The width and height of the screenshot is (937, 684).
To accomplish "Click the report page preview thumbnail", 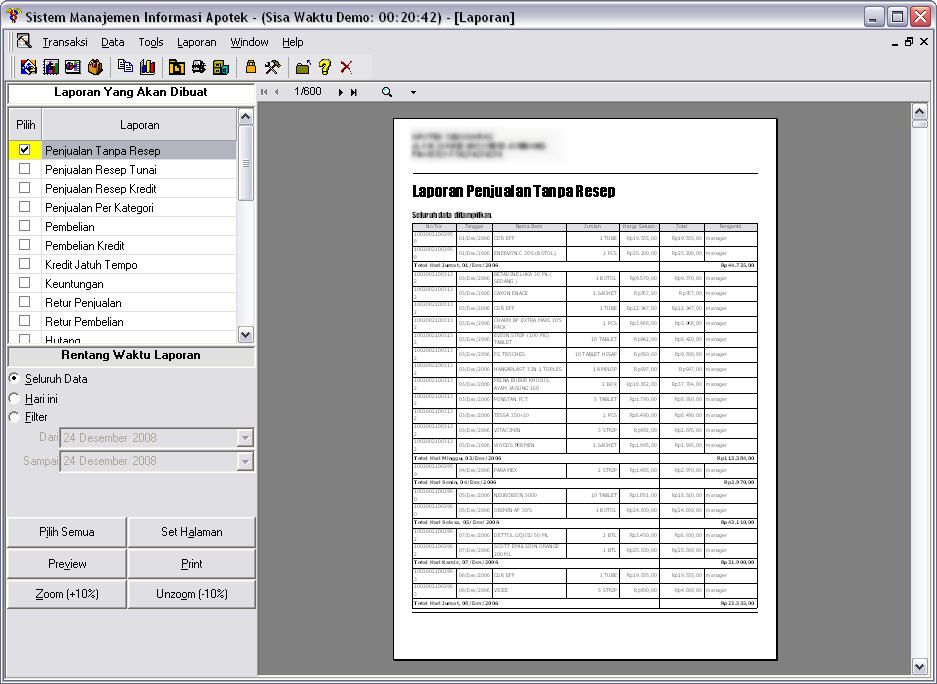I will (585, 389).
